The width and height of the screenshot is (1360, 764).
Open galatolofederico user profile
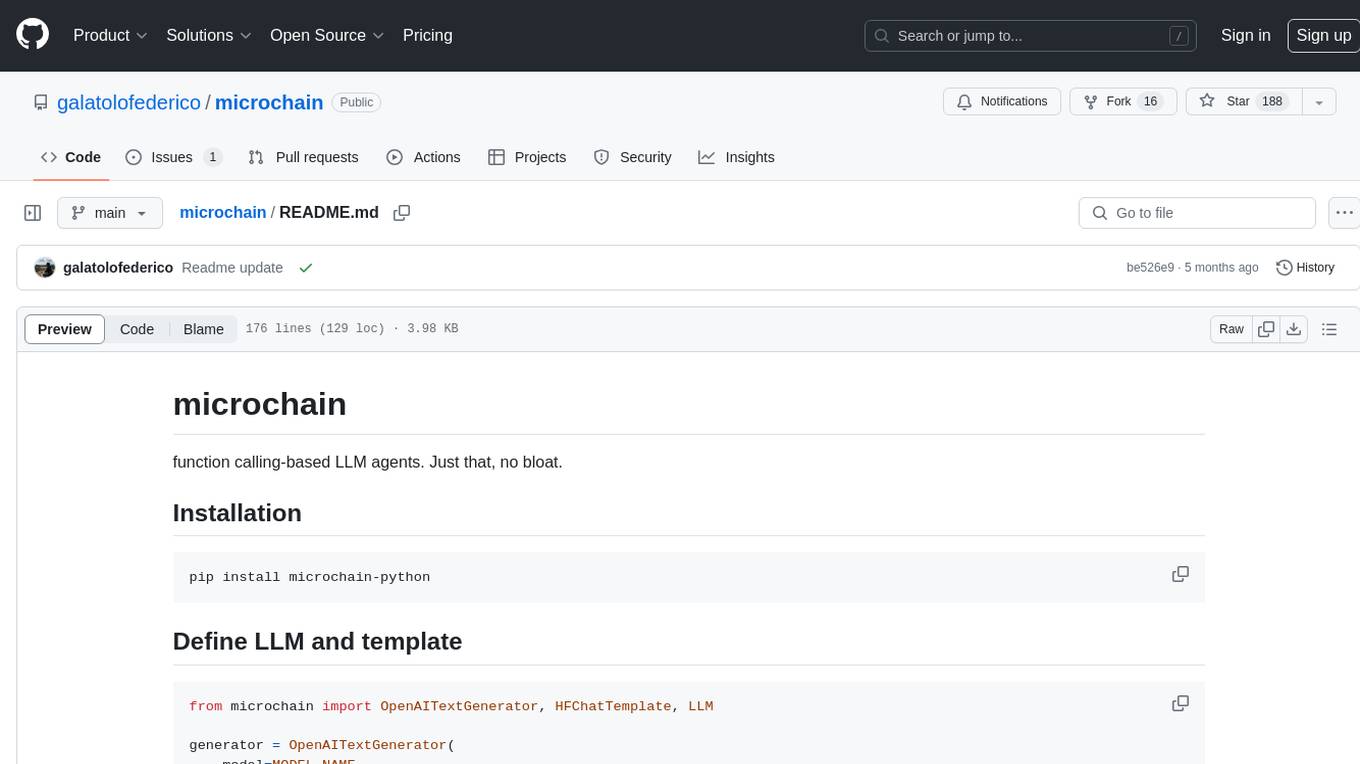(128, 102)
